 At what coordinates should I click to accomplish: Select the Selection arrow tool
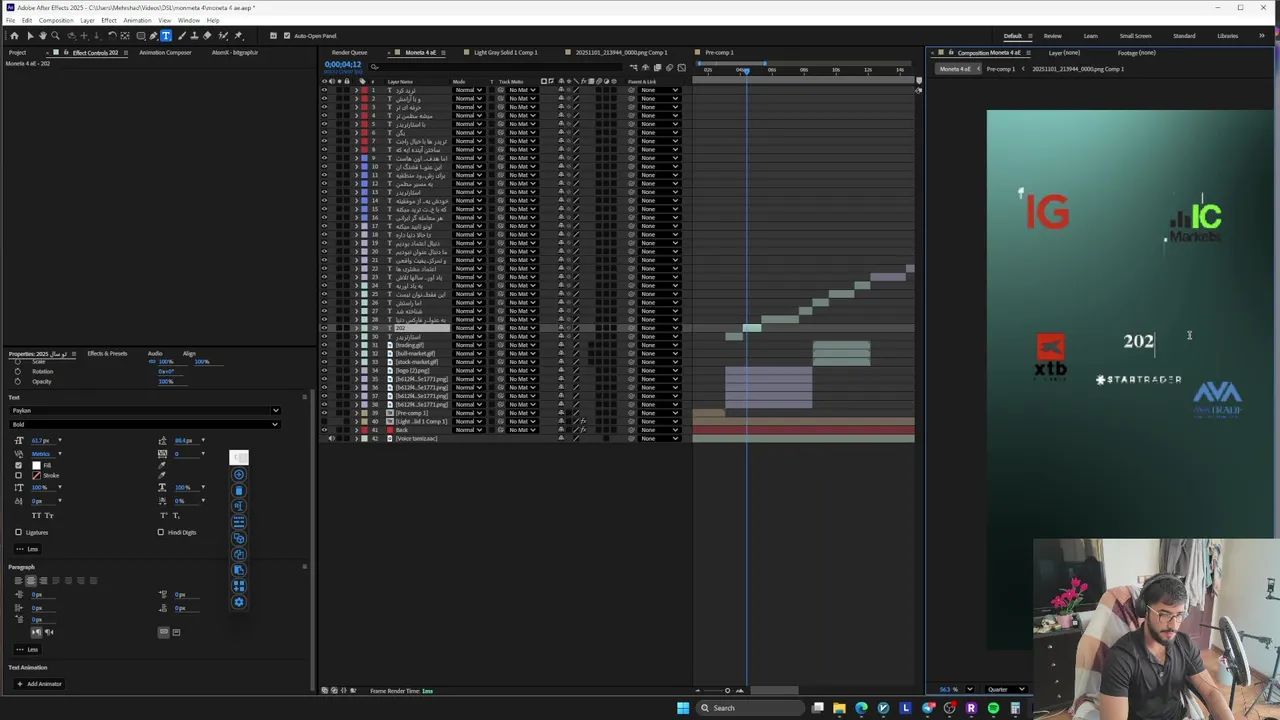click(30, 36)
